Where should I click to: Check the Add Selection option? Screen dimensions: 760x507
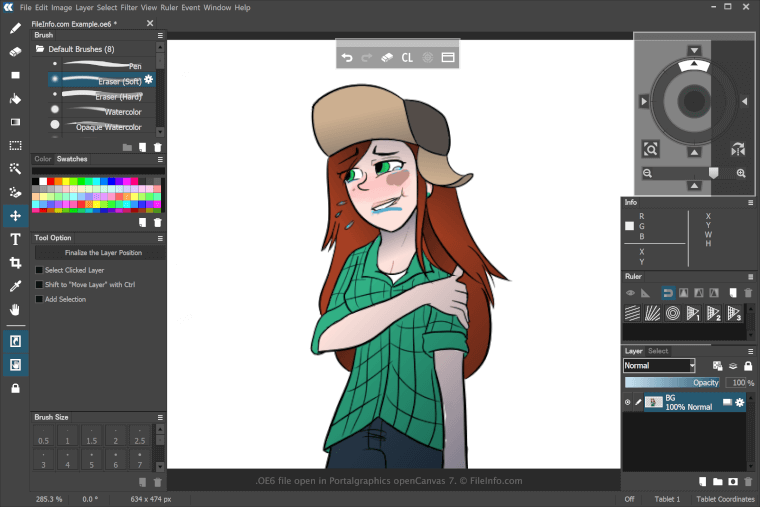[x=40, y=299]
